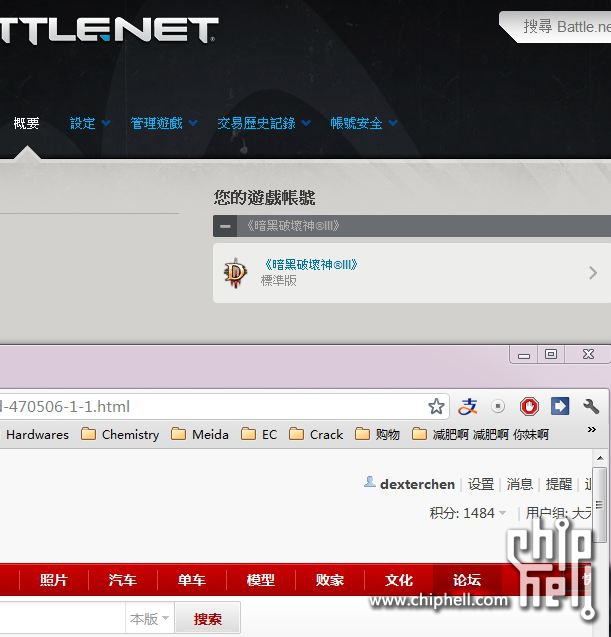This screenshot has height=637, width=611.
Task: Go to the 照片 section
Action: [x=54, y=580]
